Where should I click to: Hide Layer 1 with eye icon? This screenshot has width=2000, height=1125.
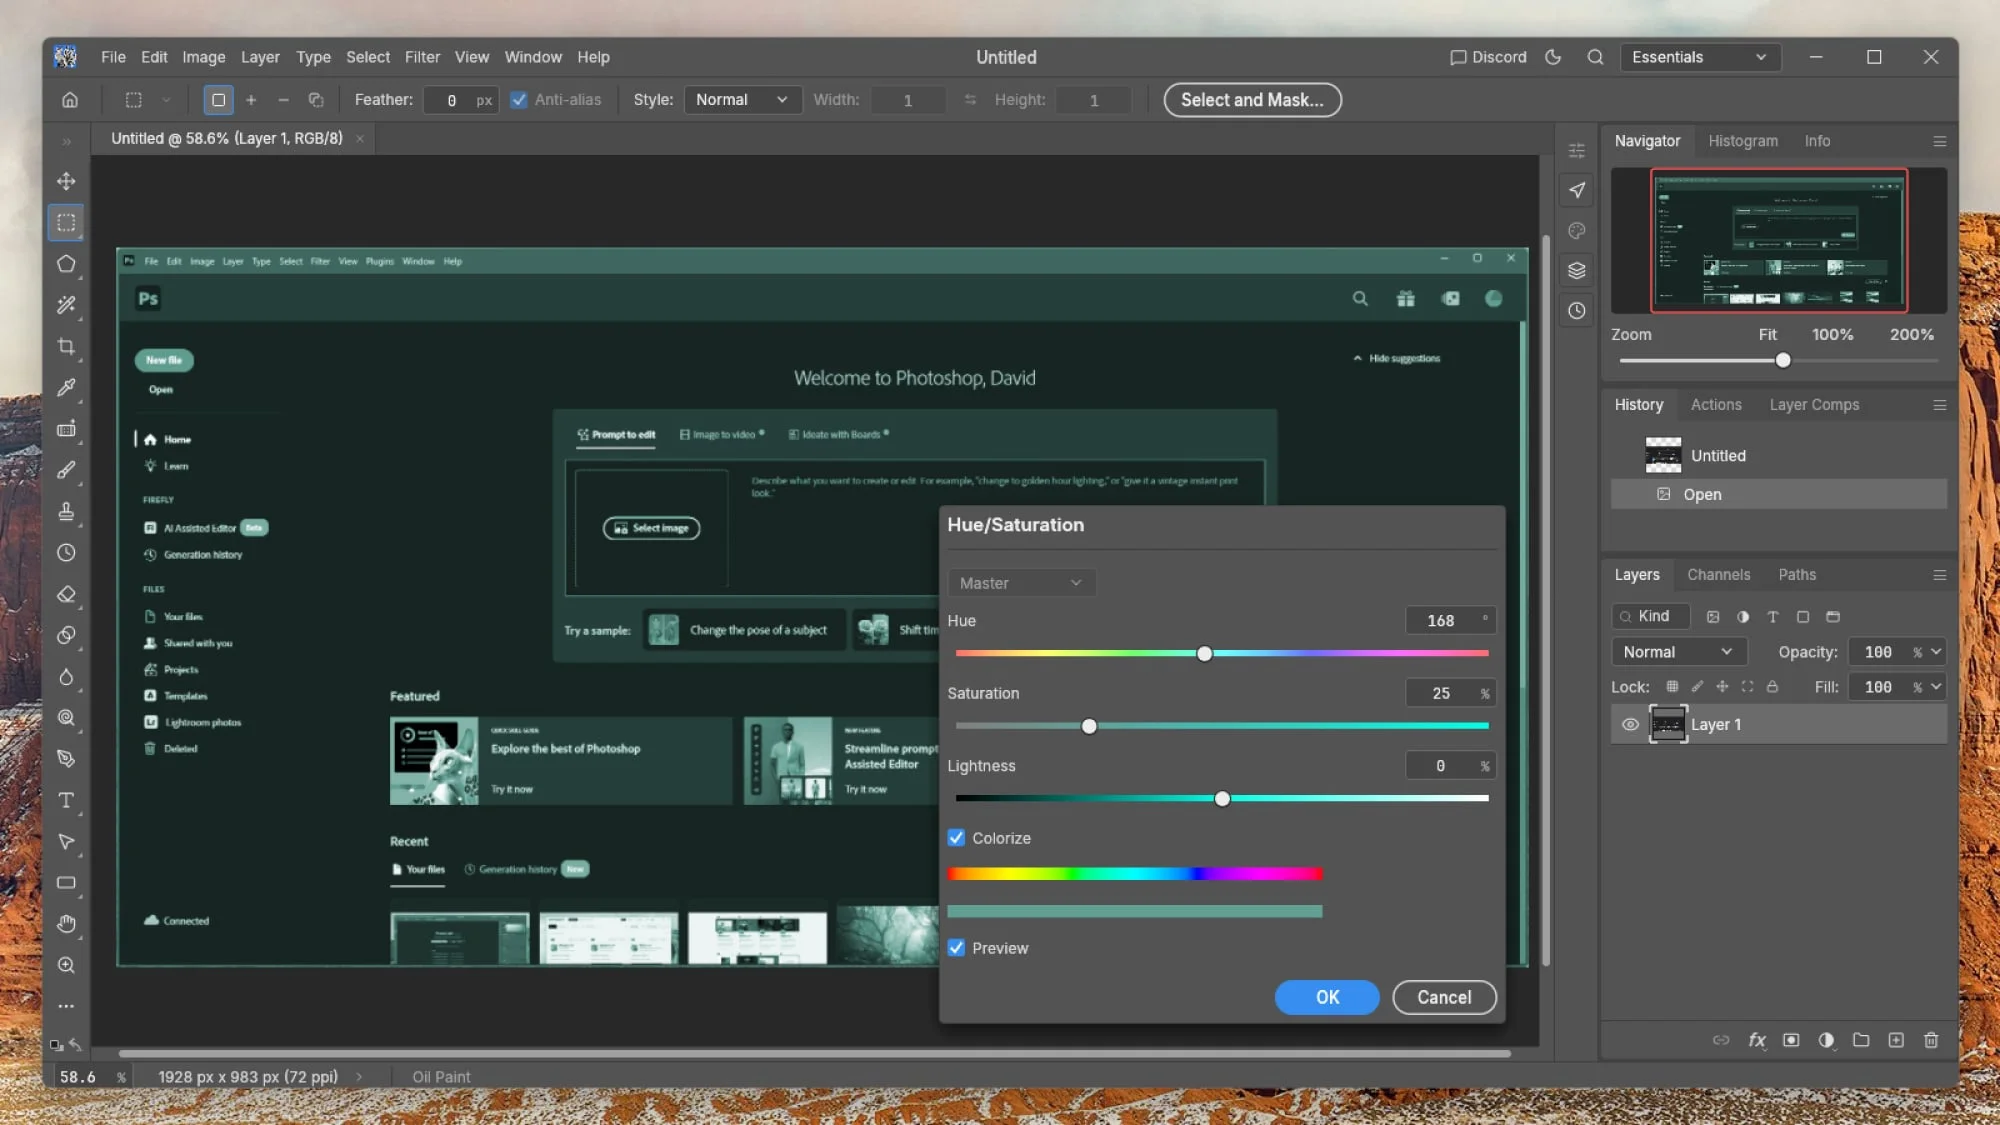[1630, 724]
